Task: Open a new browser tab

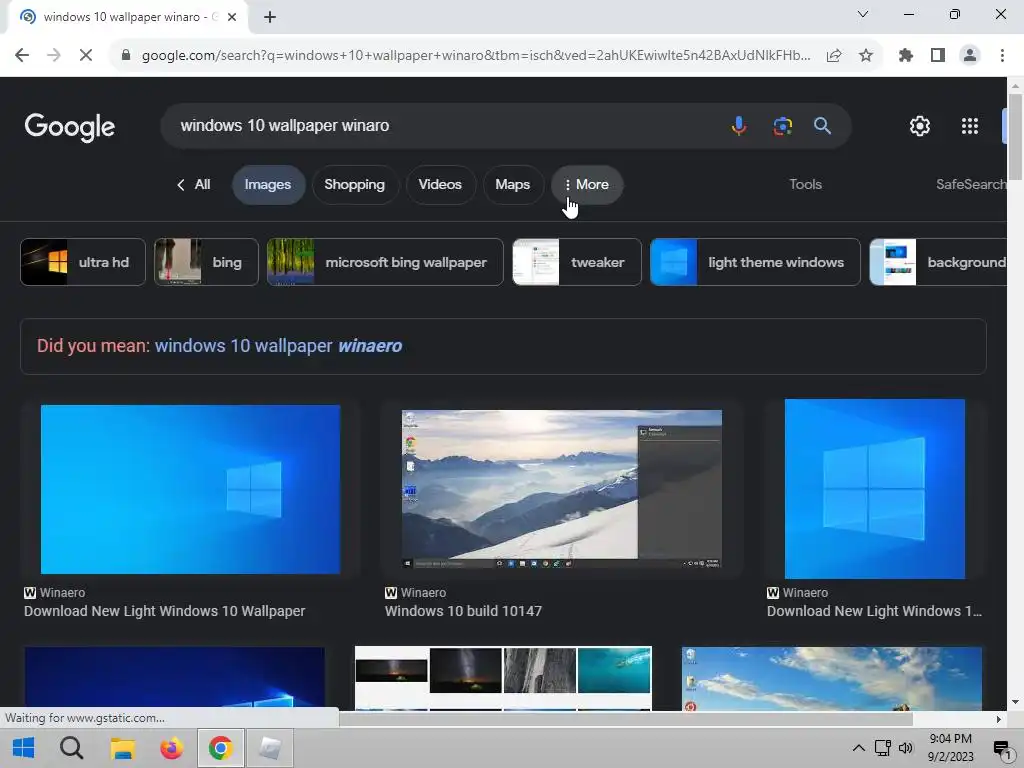Action: pos(270,17)
